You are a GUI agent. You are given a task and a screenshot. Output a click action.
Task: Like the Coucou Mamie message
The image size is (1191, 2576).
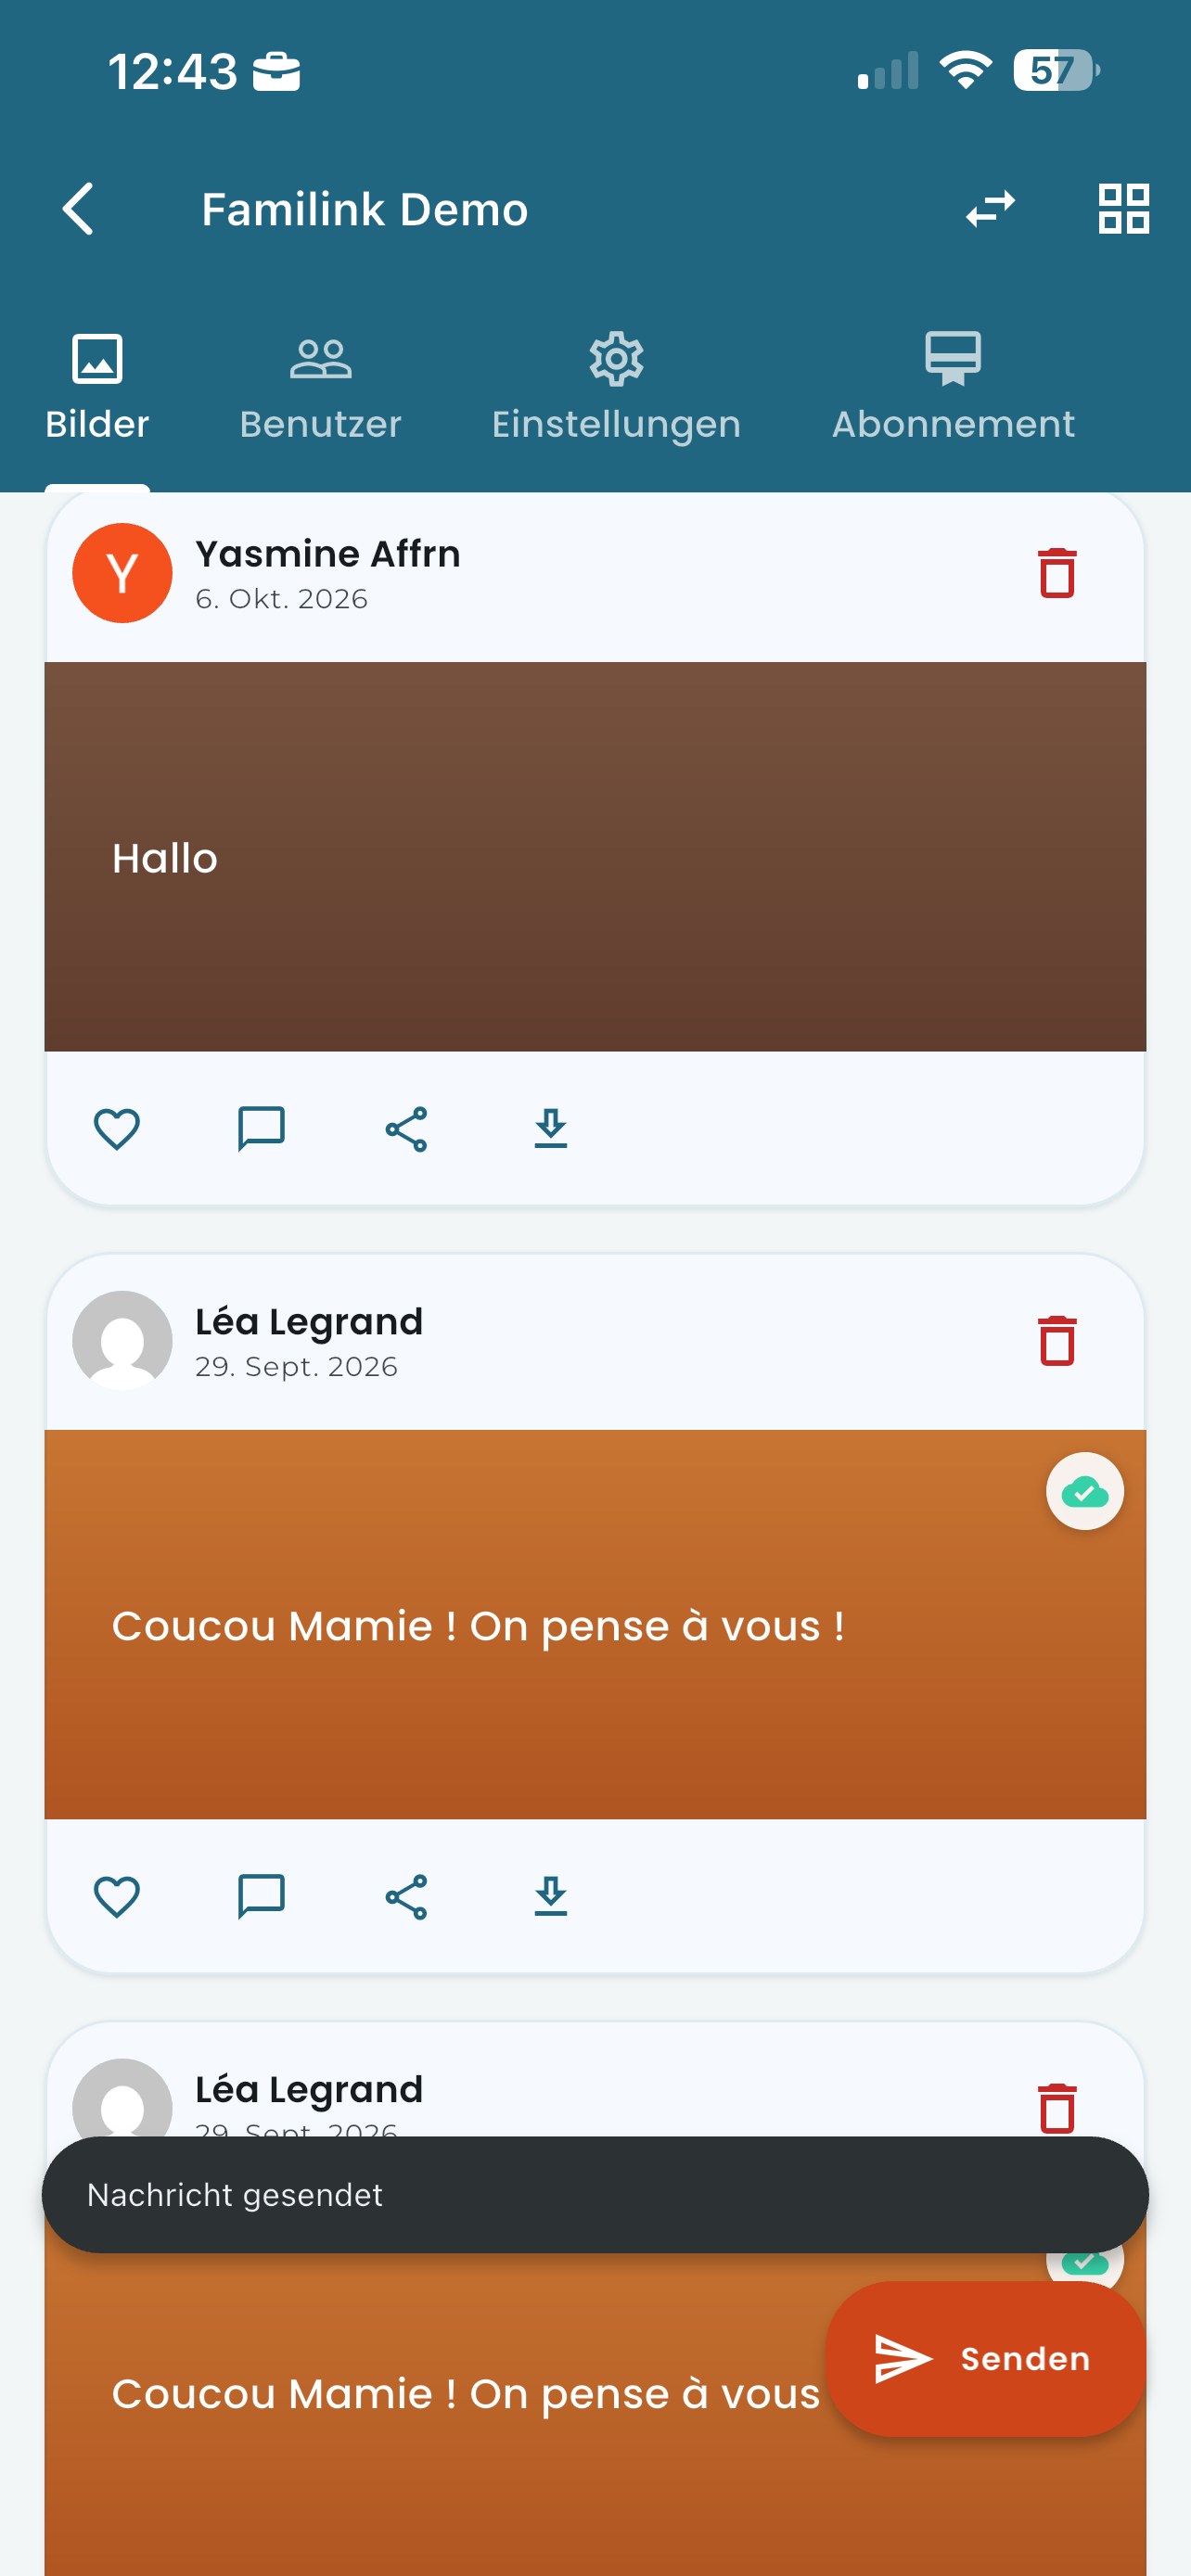point(117,1897)
